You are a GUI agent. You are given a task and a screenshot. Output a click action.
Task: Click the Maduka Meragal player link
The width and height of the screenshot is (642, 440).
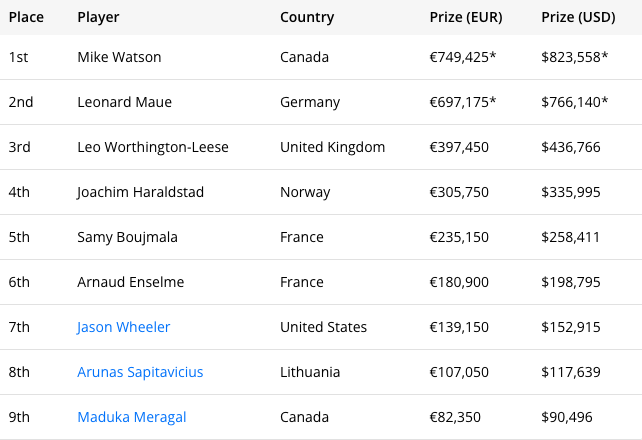pyautogui.click(x=131, y=417)
